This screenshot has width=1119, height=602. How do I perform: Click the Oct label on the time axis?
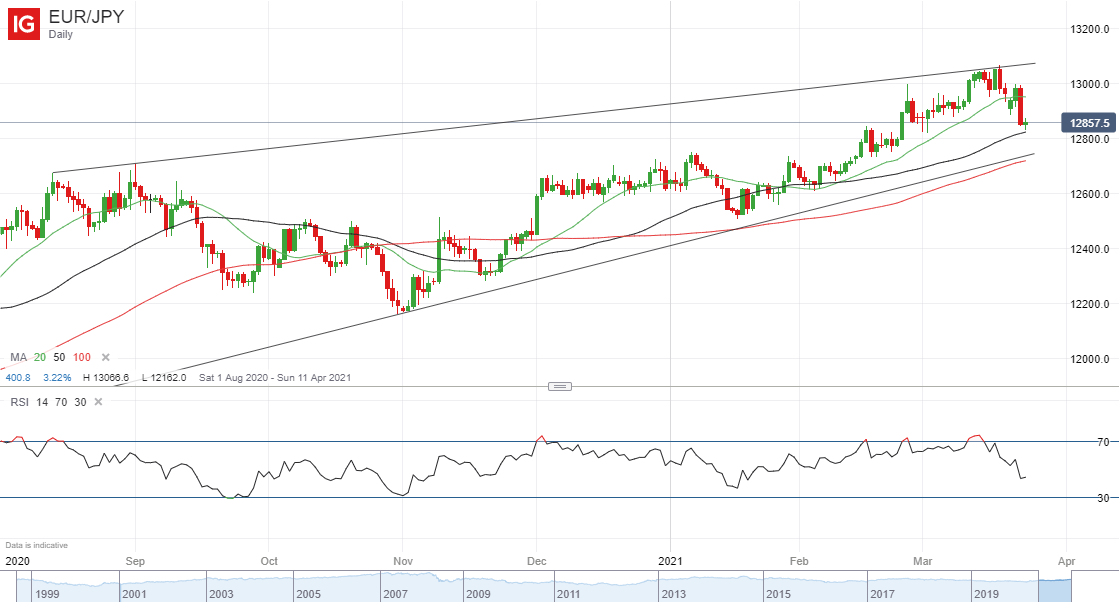(269, 561)
